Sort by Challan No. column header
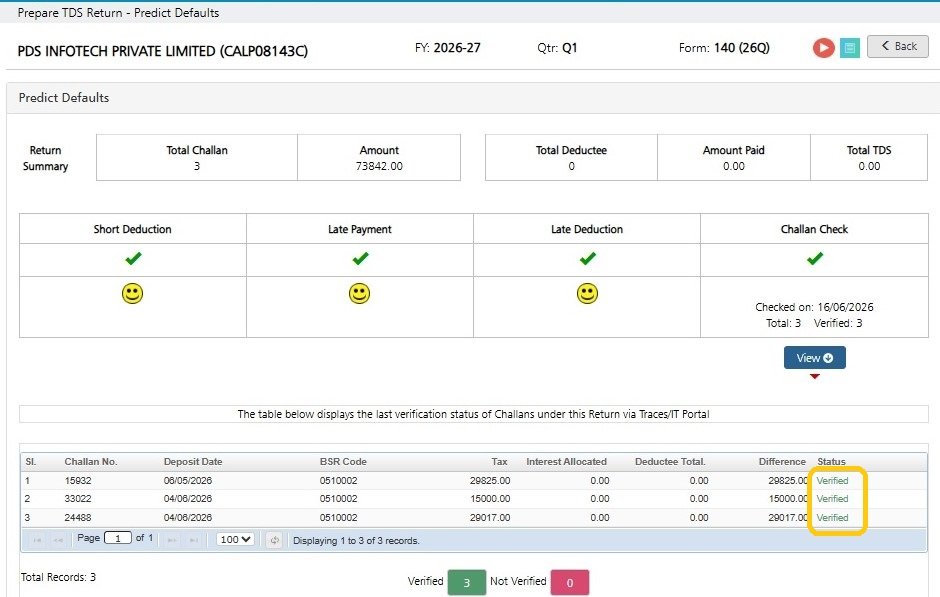 pos(91,462)
